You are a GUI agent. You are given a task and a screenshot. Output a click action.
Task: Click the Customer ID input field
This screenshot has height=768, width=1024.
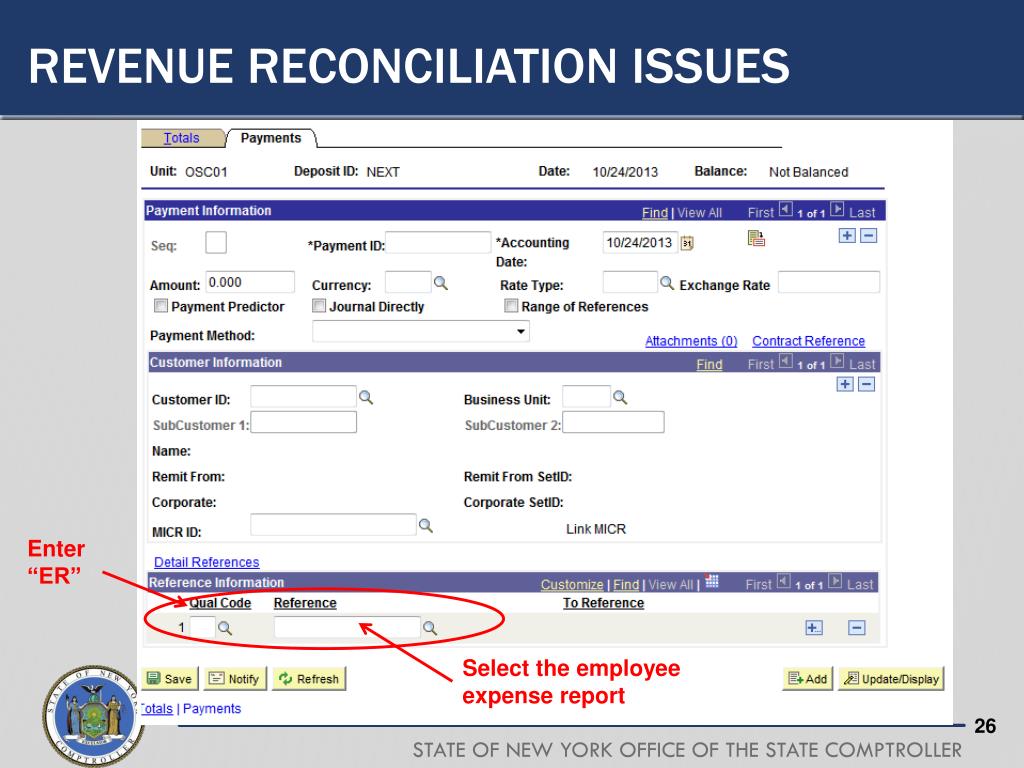[x=303, y=396]
